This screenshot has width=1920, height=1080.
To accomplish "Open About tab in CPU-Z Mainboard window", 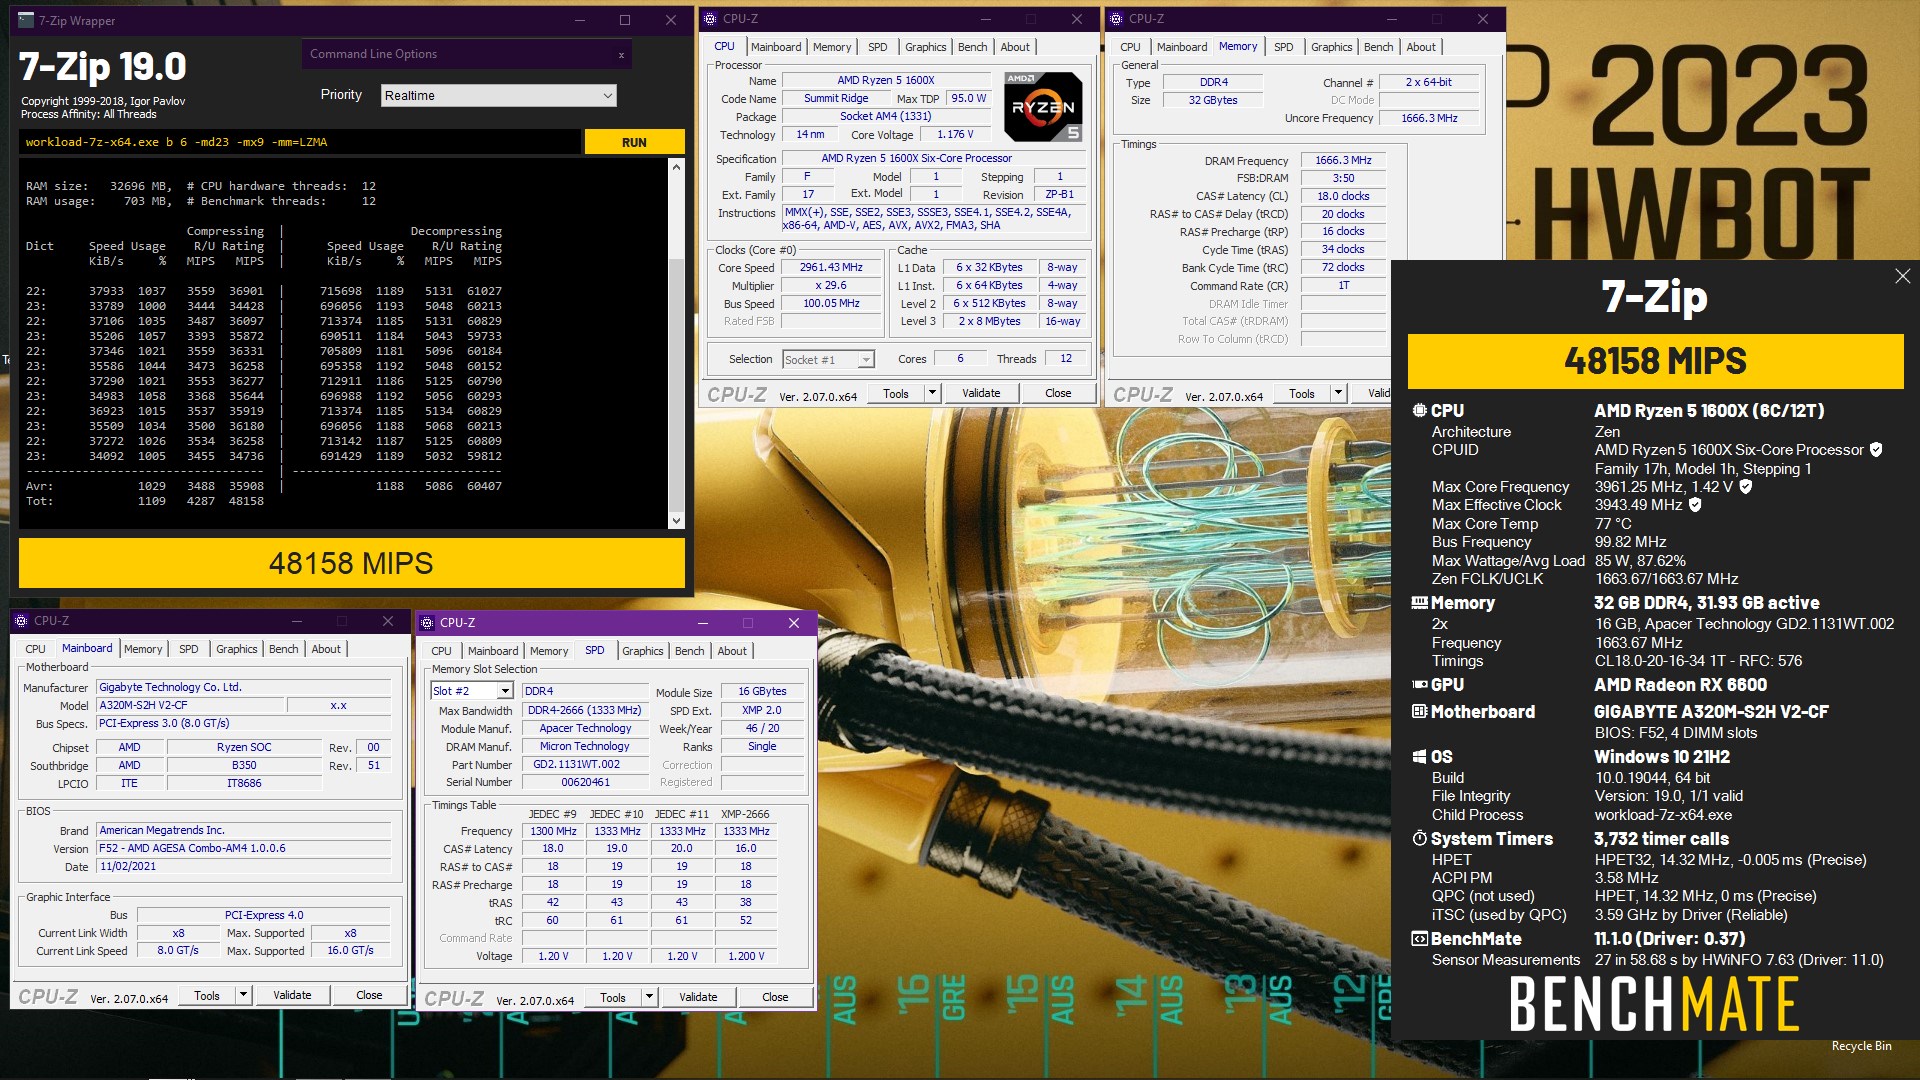I will pyautogui.click(x=326, y=649).
